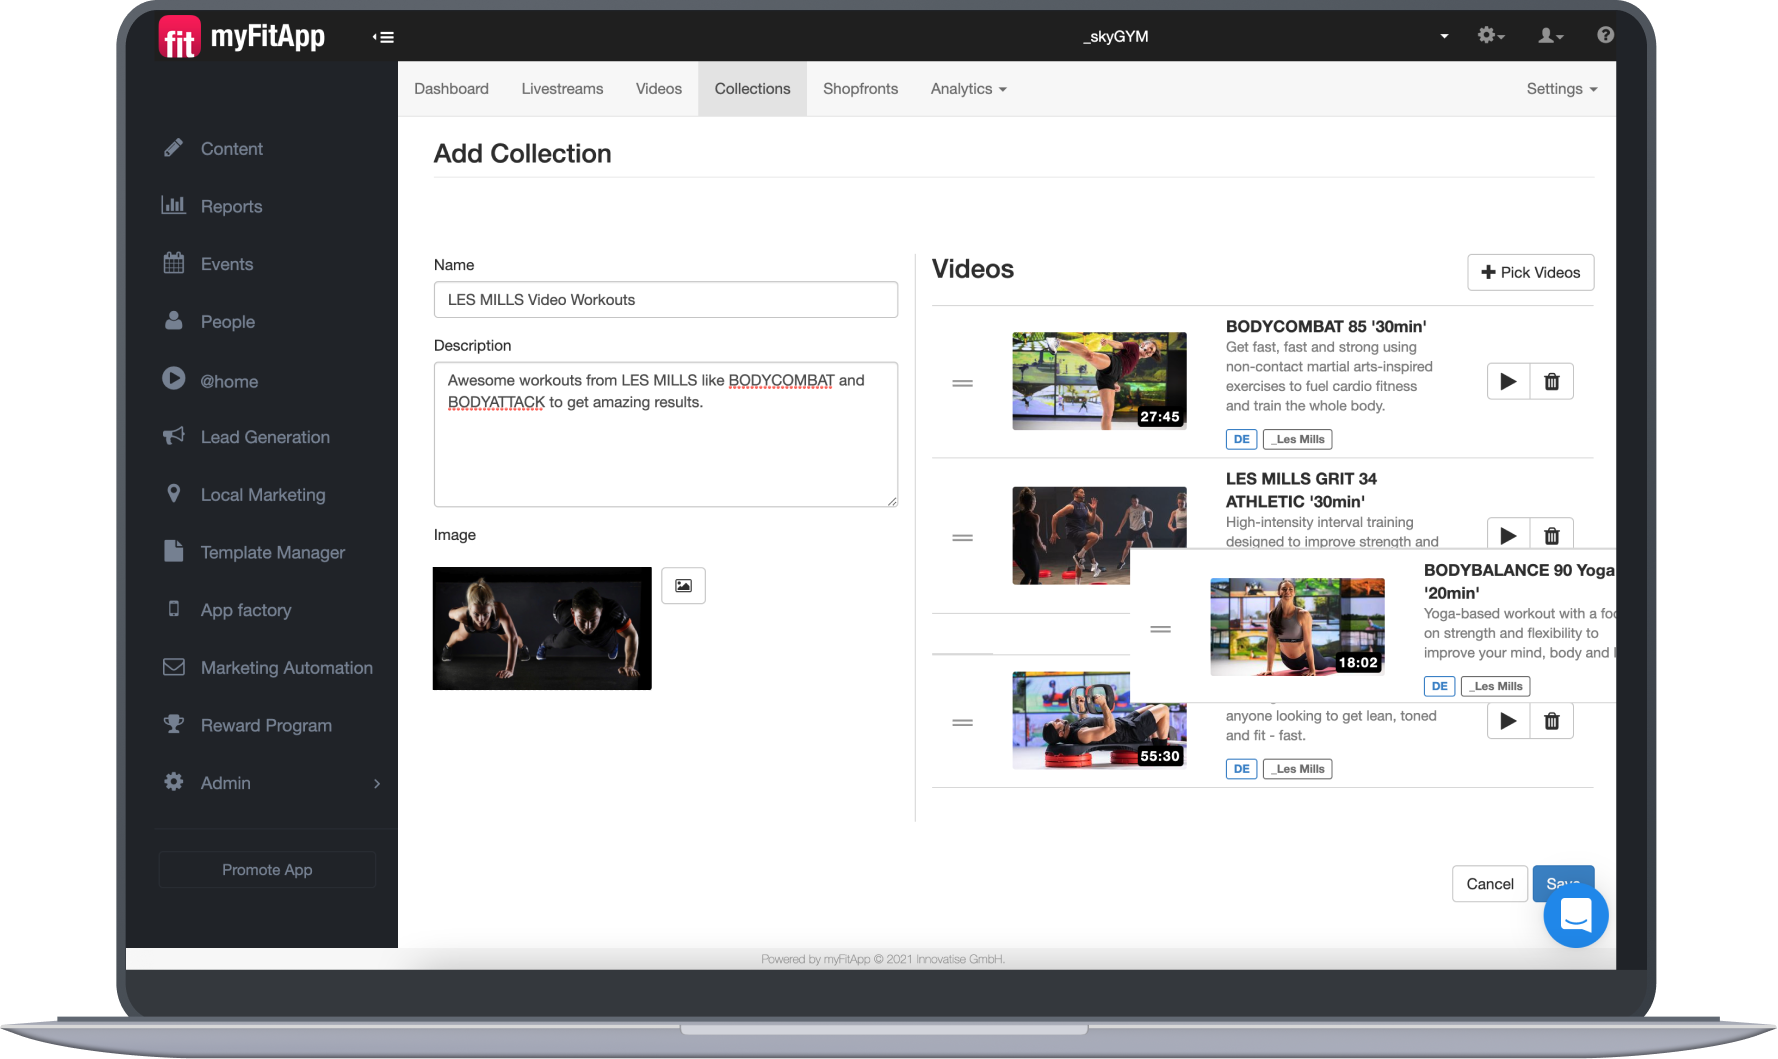
Task: Play the 55:30 video preview
Action: (x=1509, y=721)
